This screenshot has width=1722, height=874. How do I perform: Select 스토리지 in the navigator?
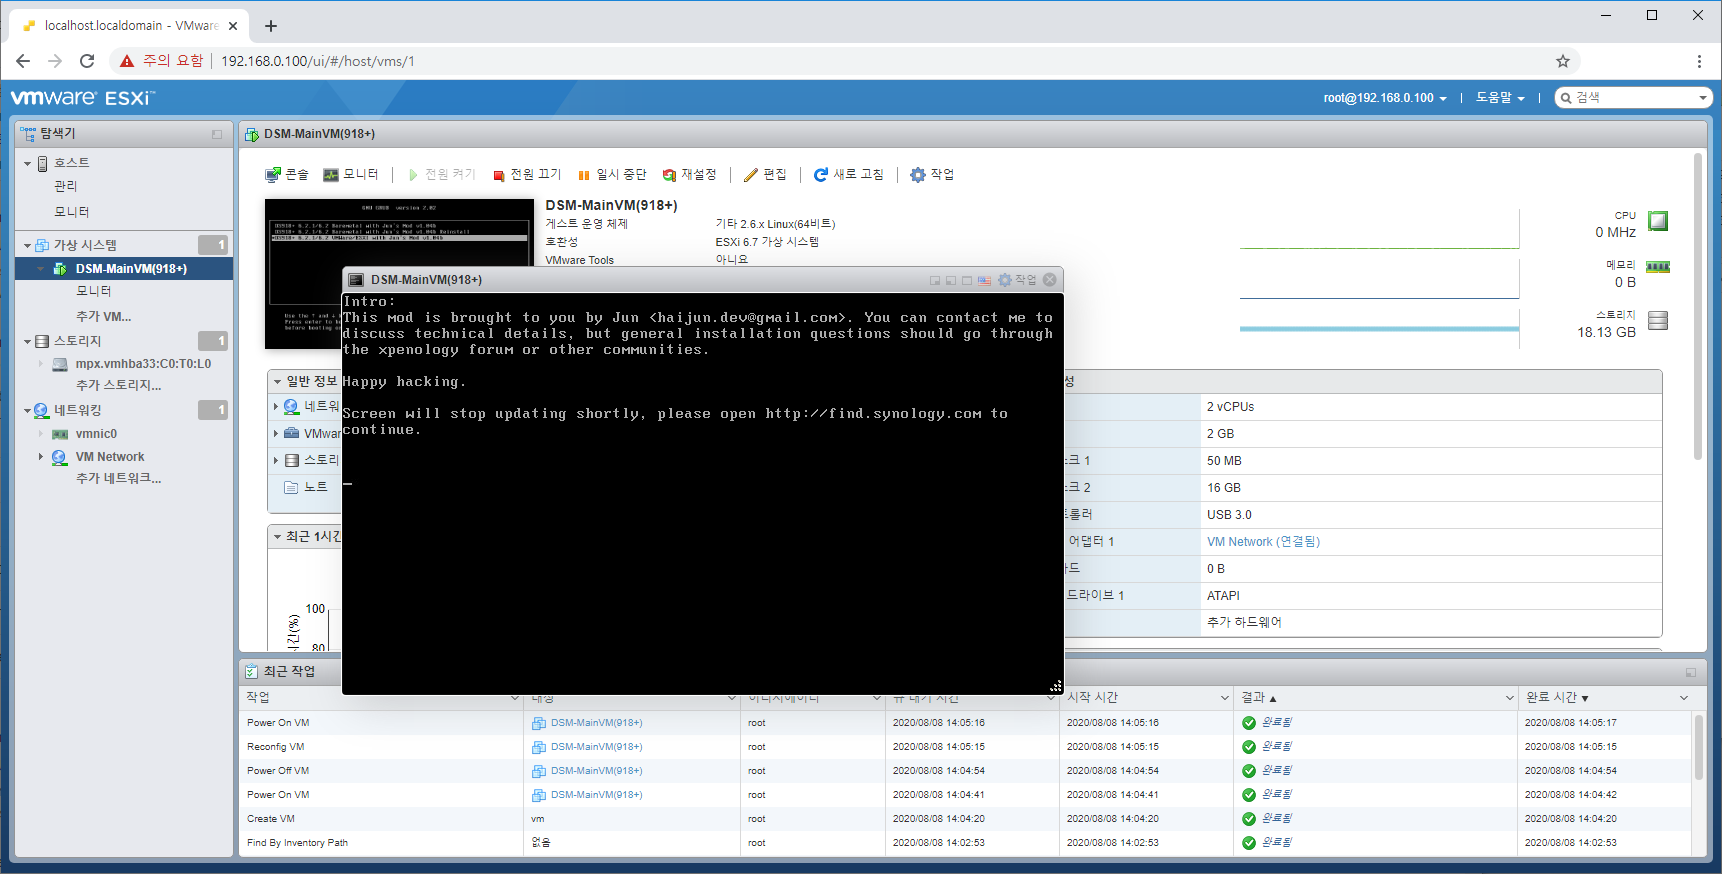click(78, 341)
